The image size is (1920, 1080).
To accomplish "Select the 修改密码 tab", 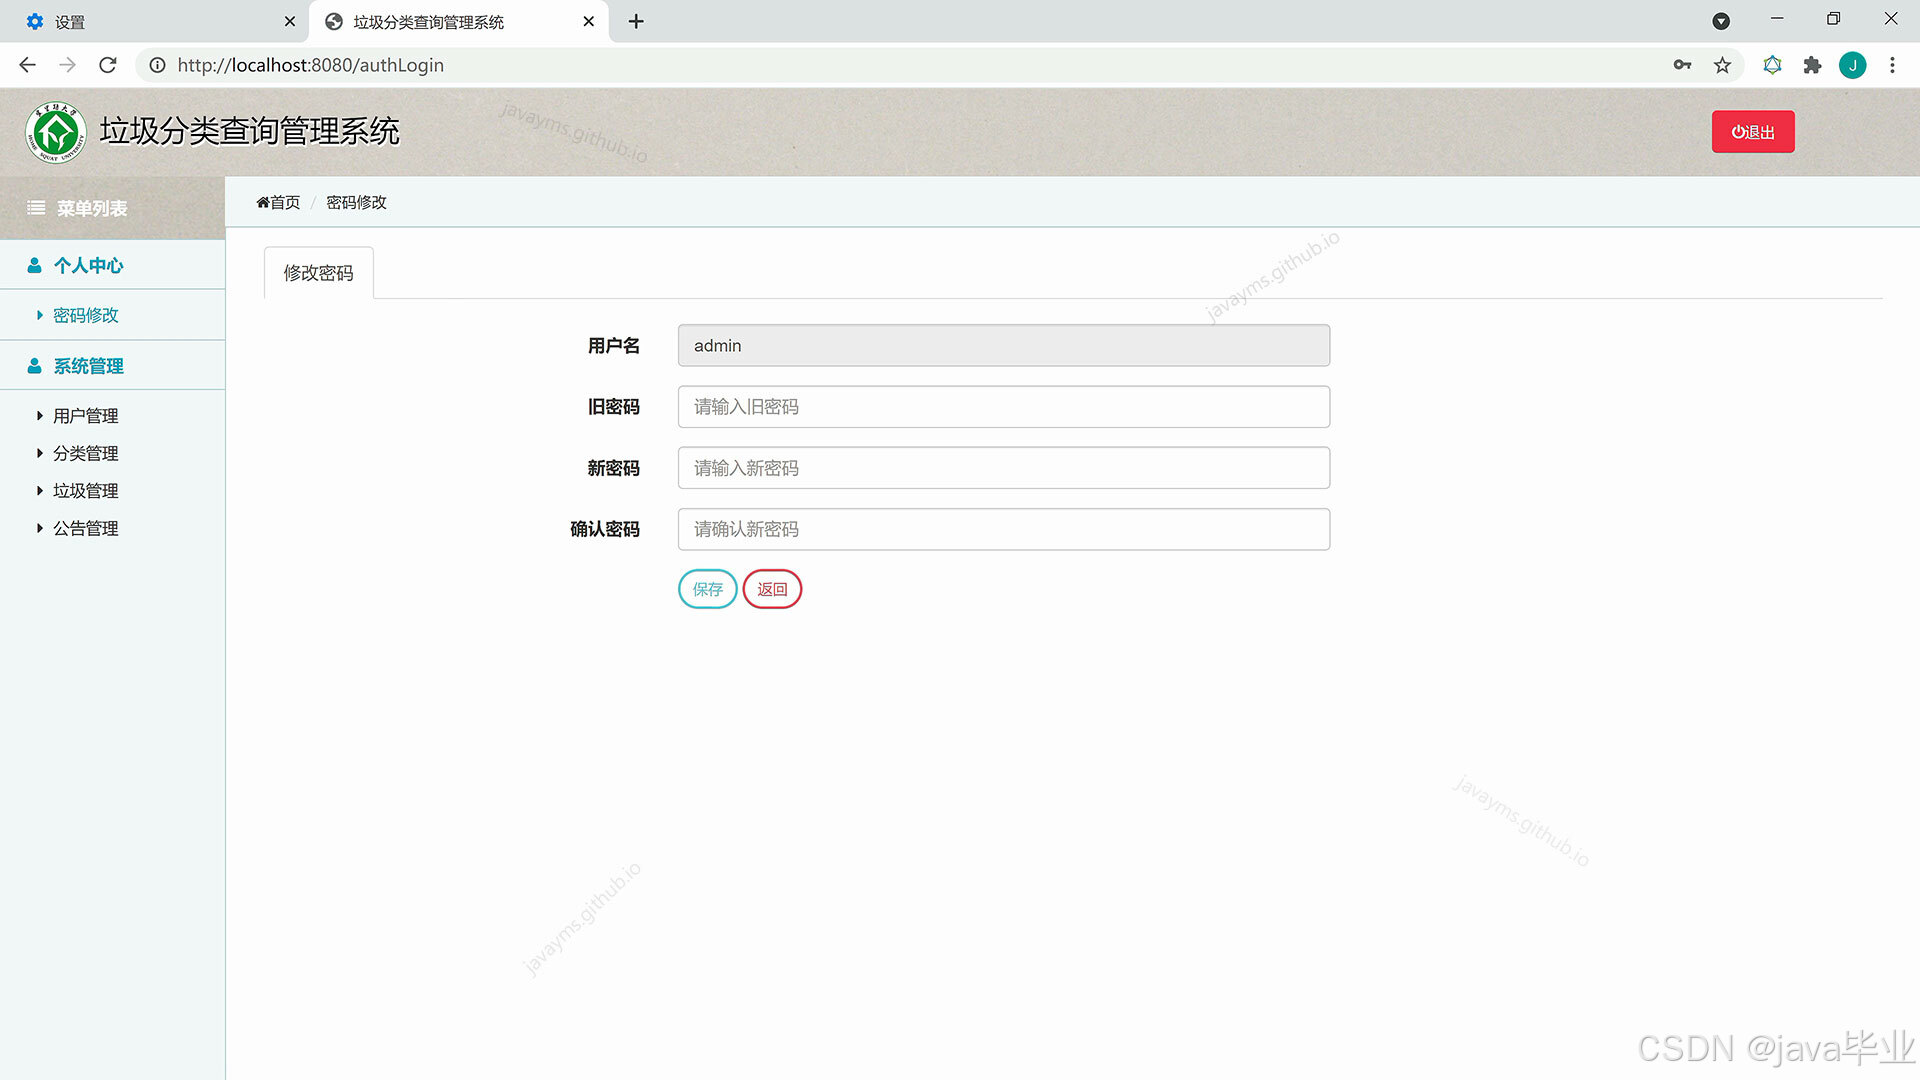I will coord(318,273).
